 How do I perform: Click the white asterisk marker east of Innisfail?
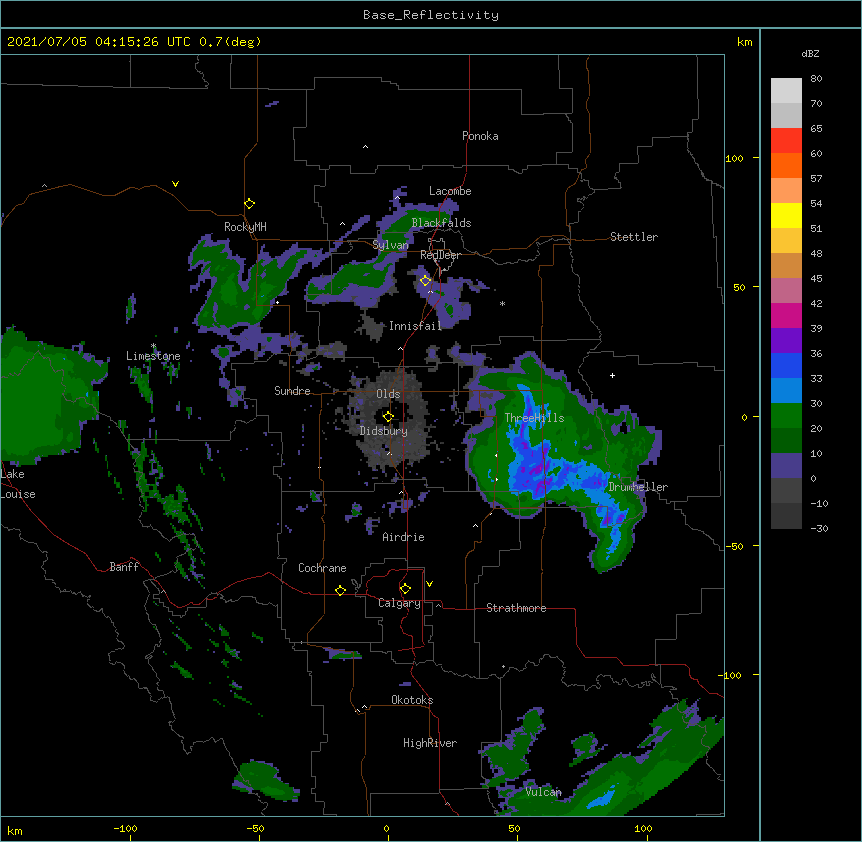[x=502, y=303]
